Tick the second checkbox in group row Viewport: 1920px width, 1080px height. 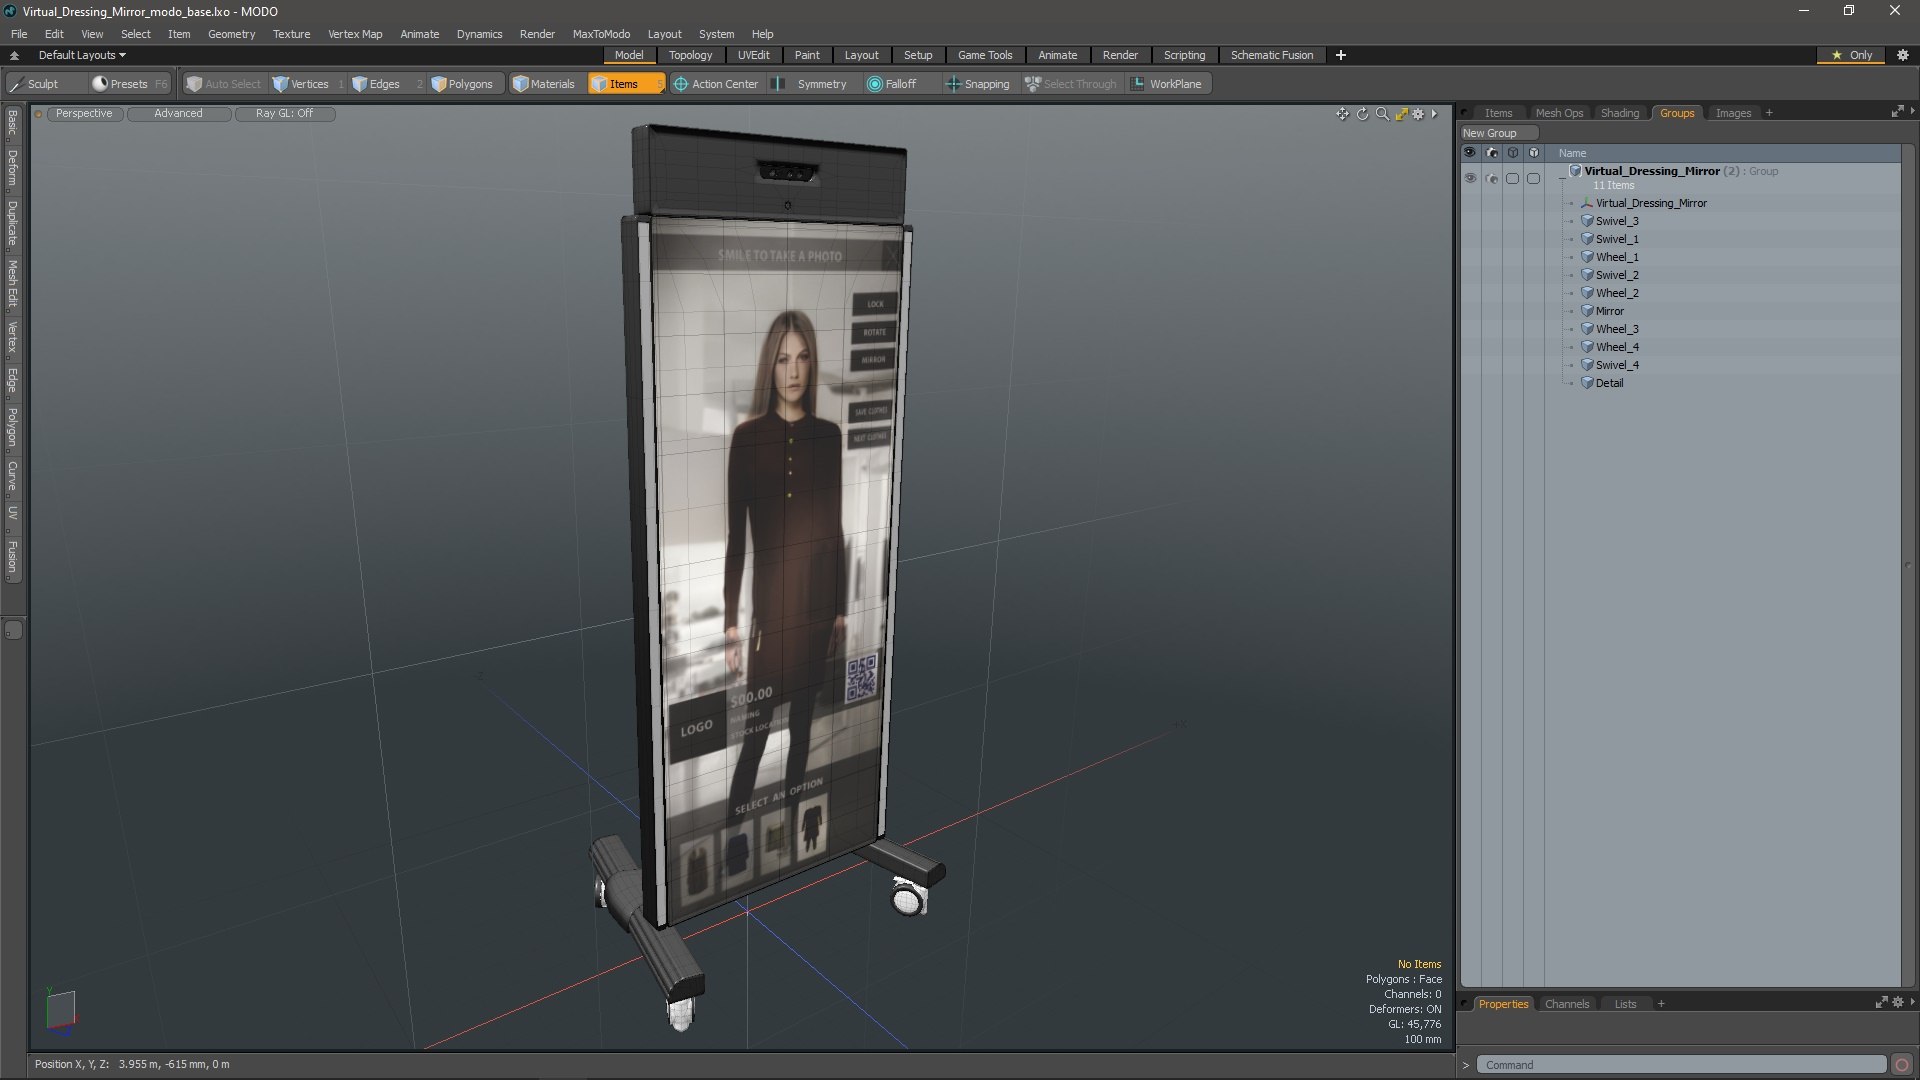[x=1533, y=178]
